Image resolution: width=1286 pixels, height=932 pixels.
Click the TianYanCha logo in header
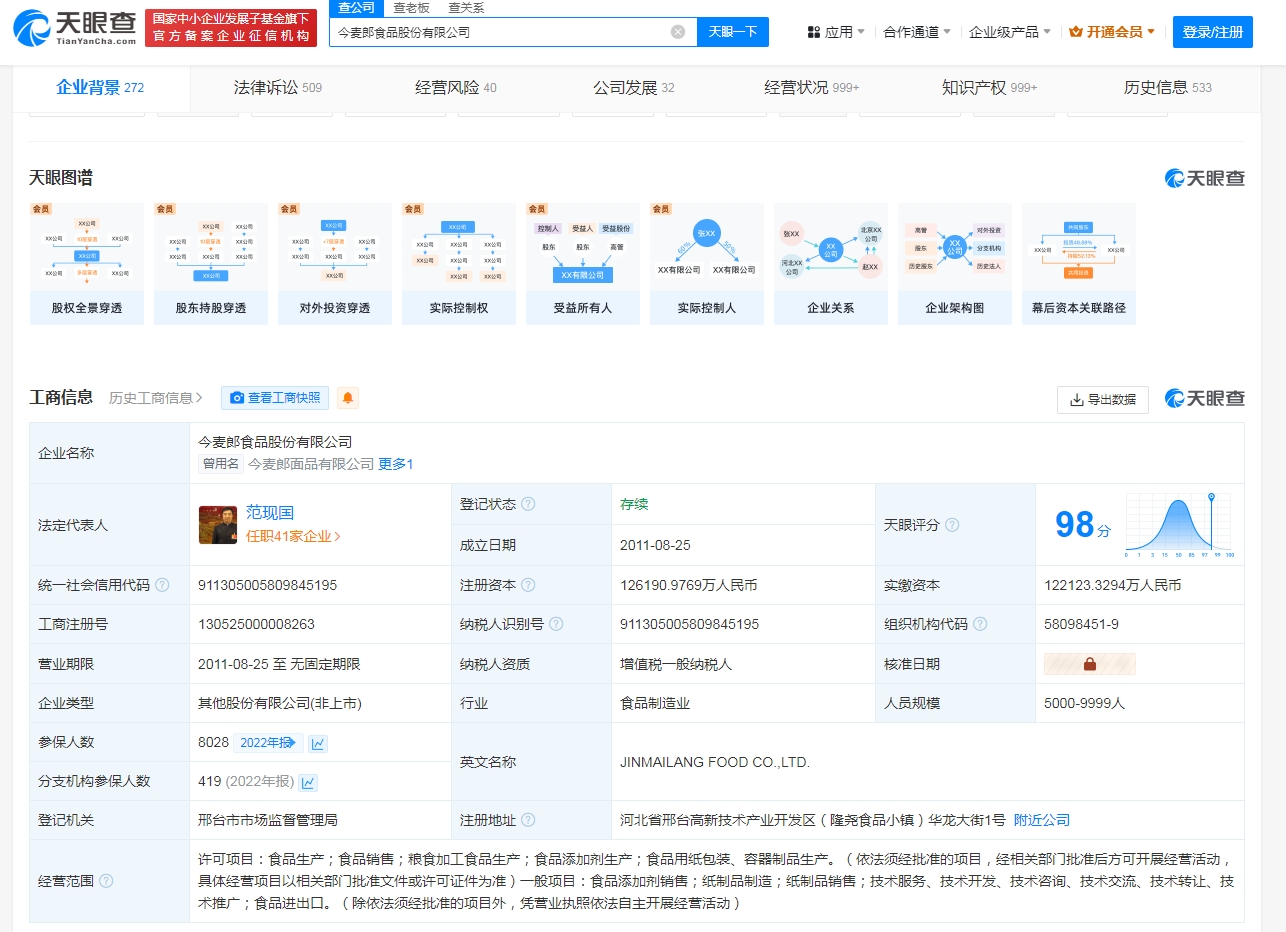pyautogui.click(x=75, y=28)
